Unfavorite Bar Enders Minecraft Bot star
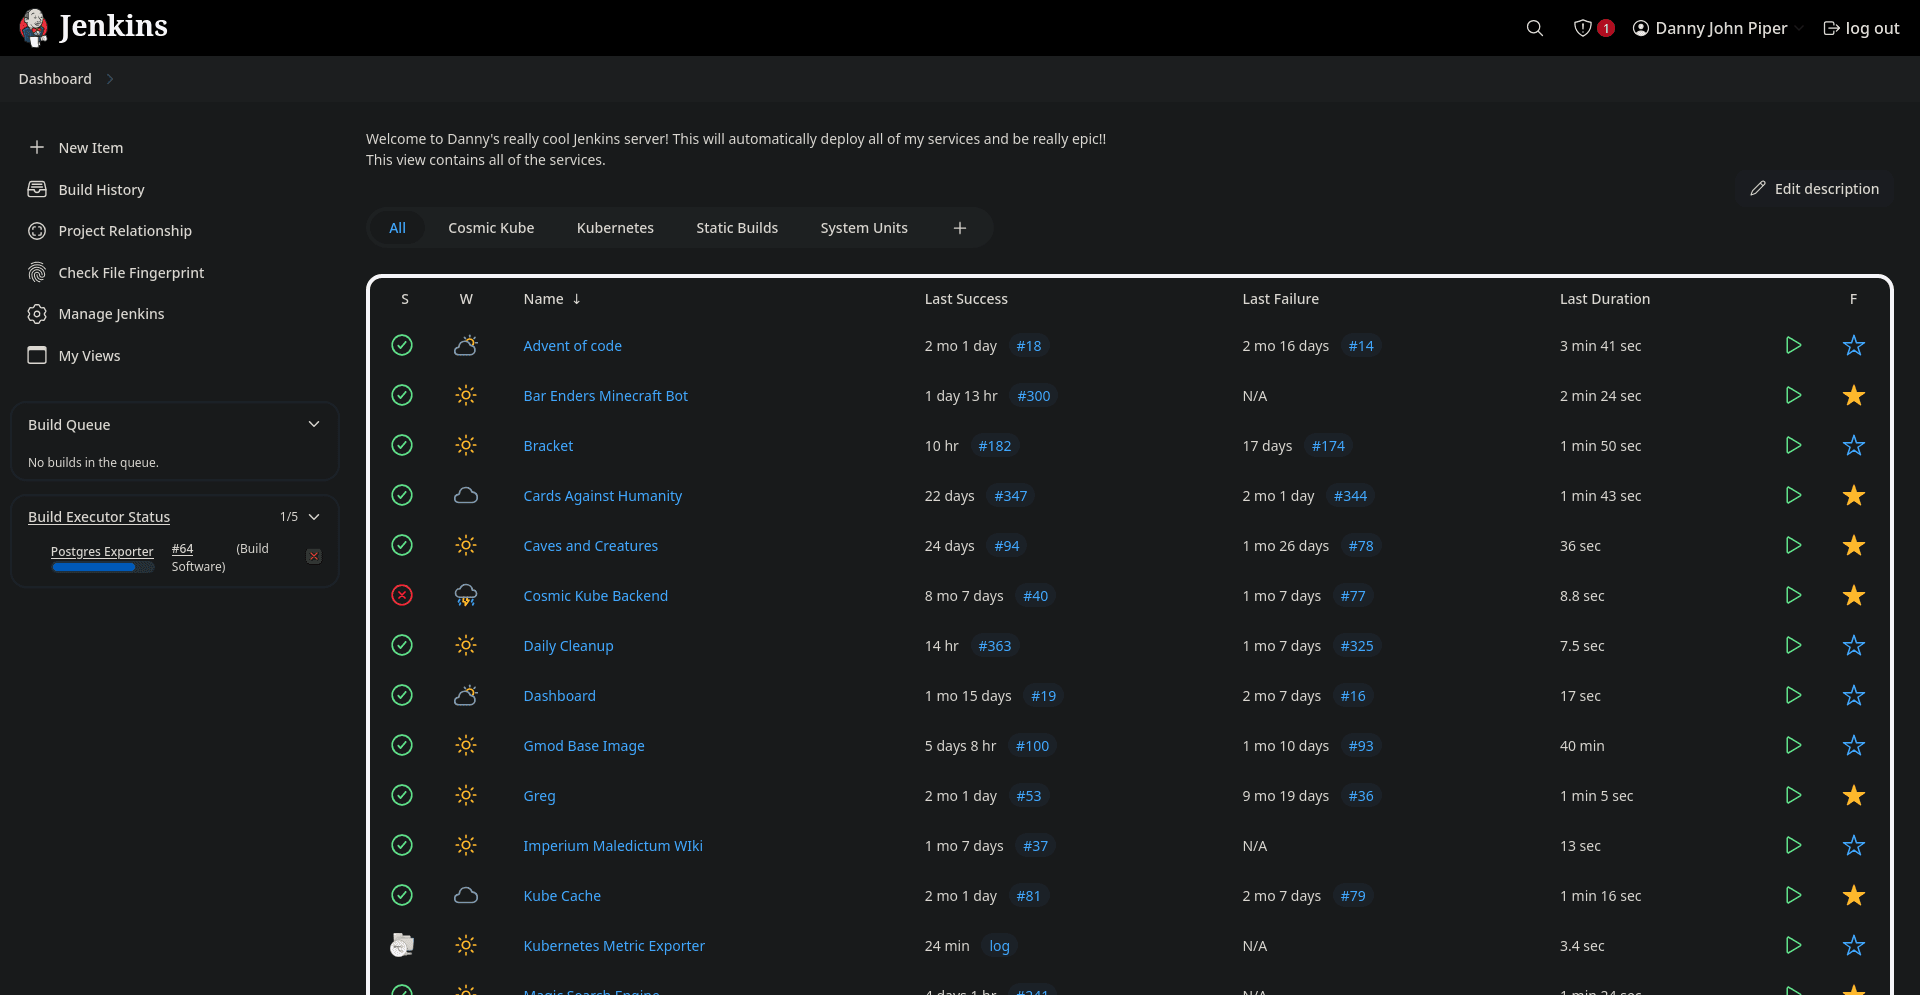The image size is (1920, 995). tap(1853, 395)
